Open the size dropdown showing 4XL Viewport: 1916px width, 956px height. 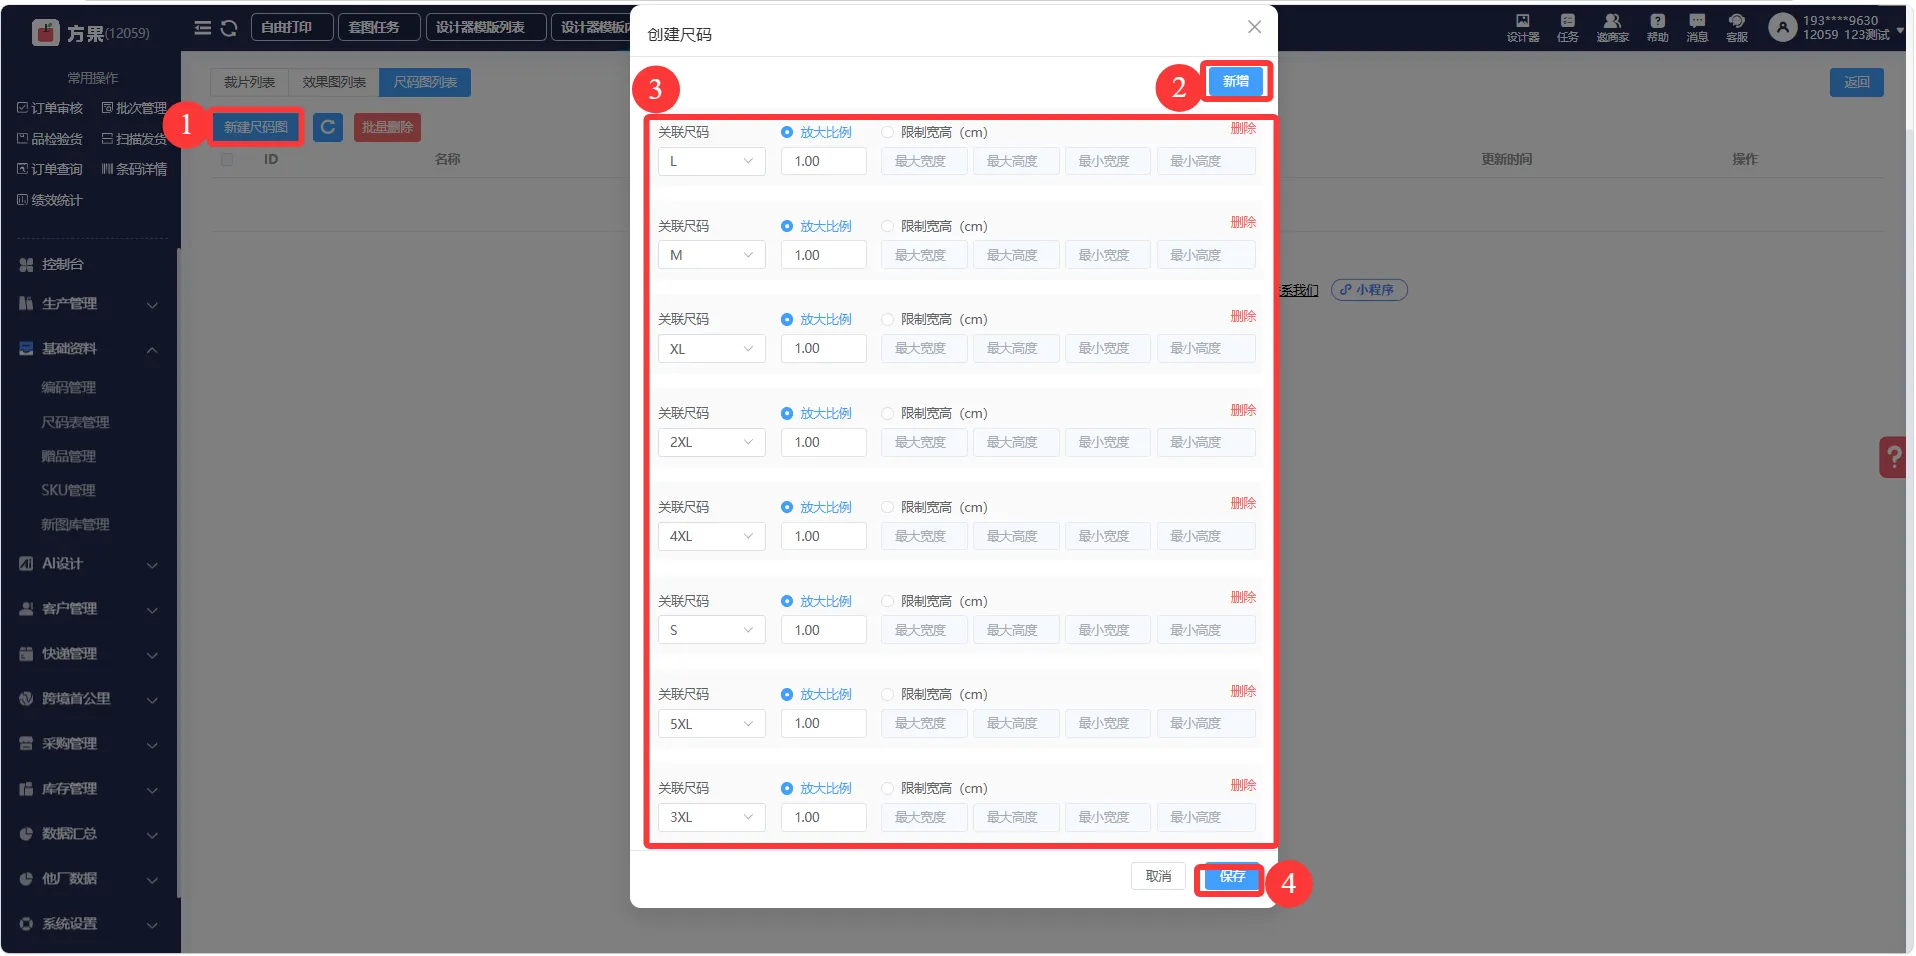[711, 536]
